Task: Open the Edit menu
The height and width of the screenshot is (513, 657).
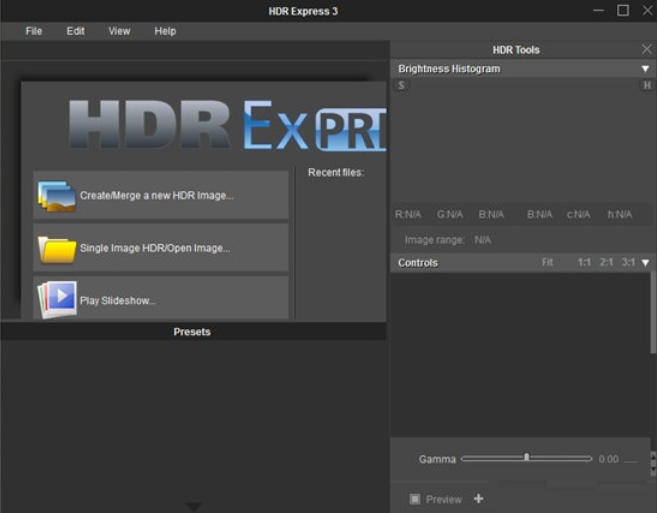Action: (x=76, y=31)
